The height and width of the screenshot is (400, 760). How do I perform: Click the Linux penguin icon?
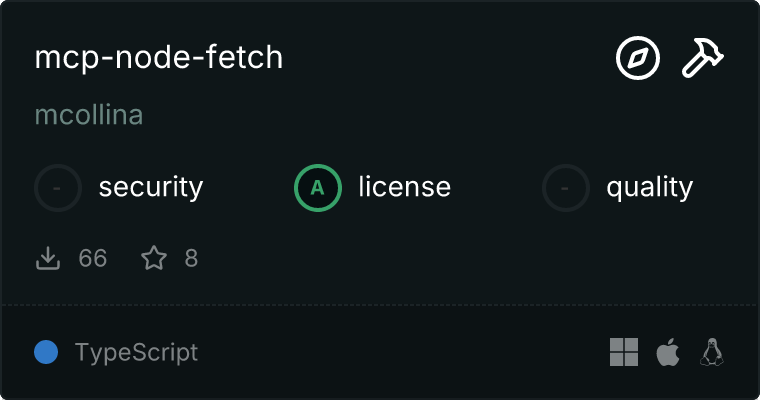712,352
